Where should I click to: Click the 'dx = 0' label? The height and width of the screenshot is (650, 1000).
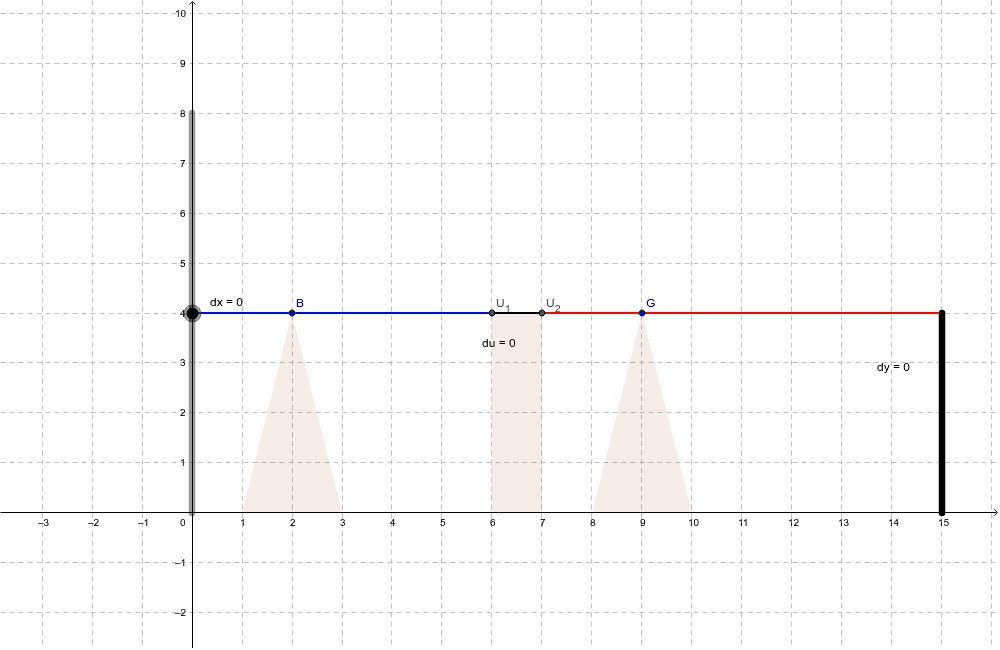click(x=226, y=302)
